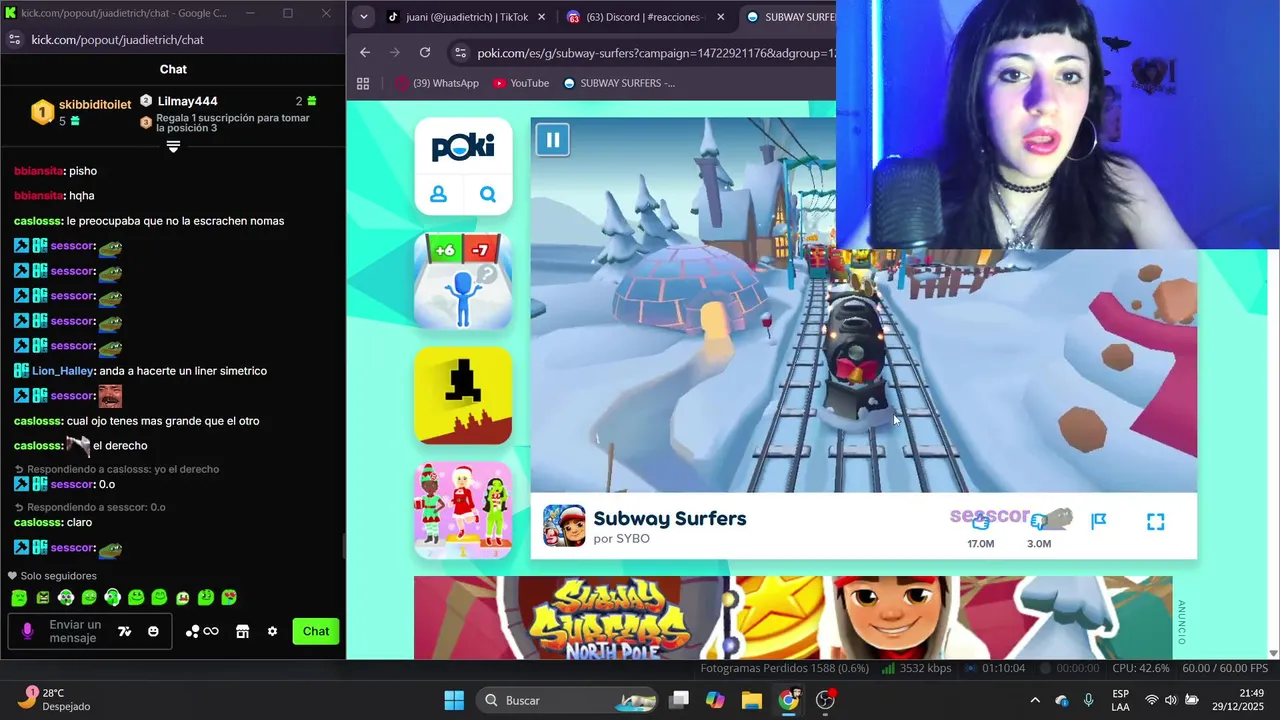Switch ESP LAA keyboard language
The image size is (1280, 720).
pos(1121,700)
